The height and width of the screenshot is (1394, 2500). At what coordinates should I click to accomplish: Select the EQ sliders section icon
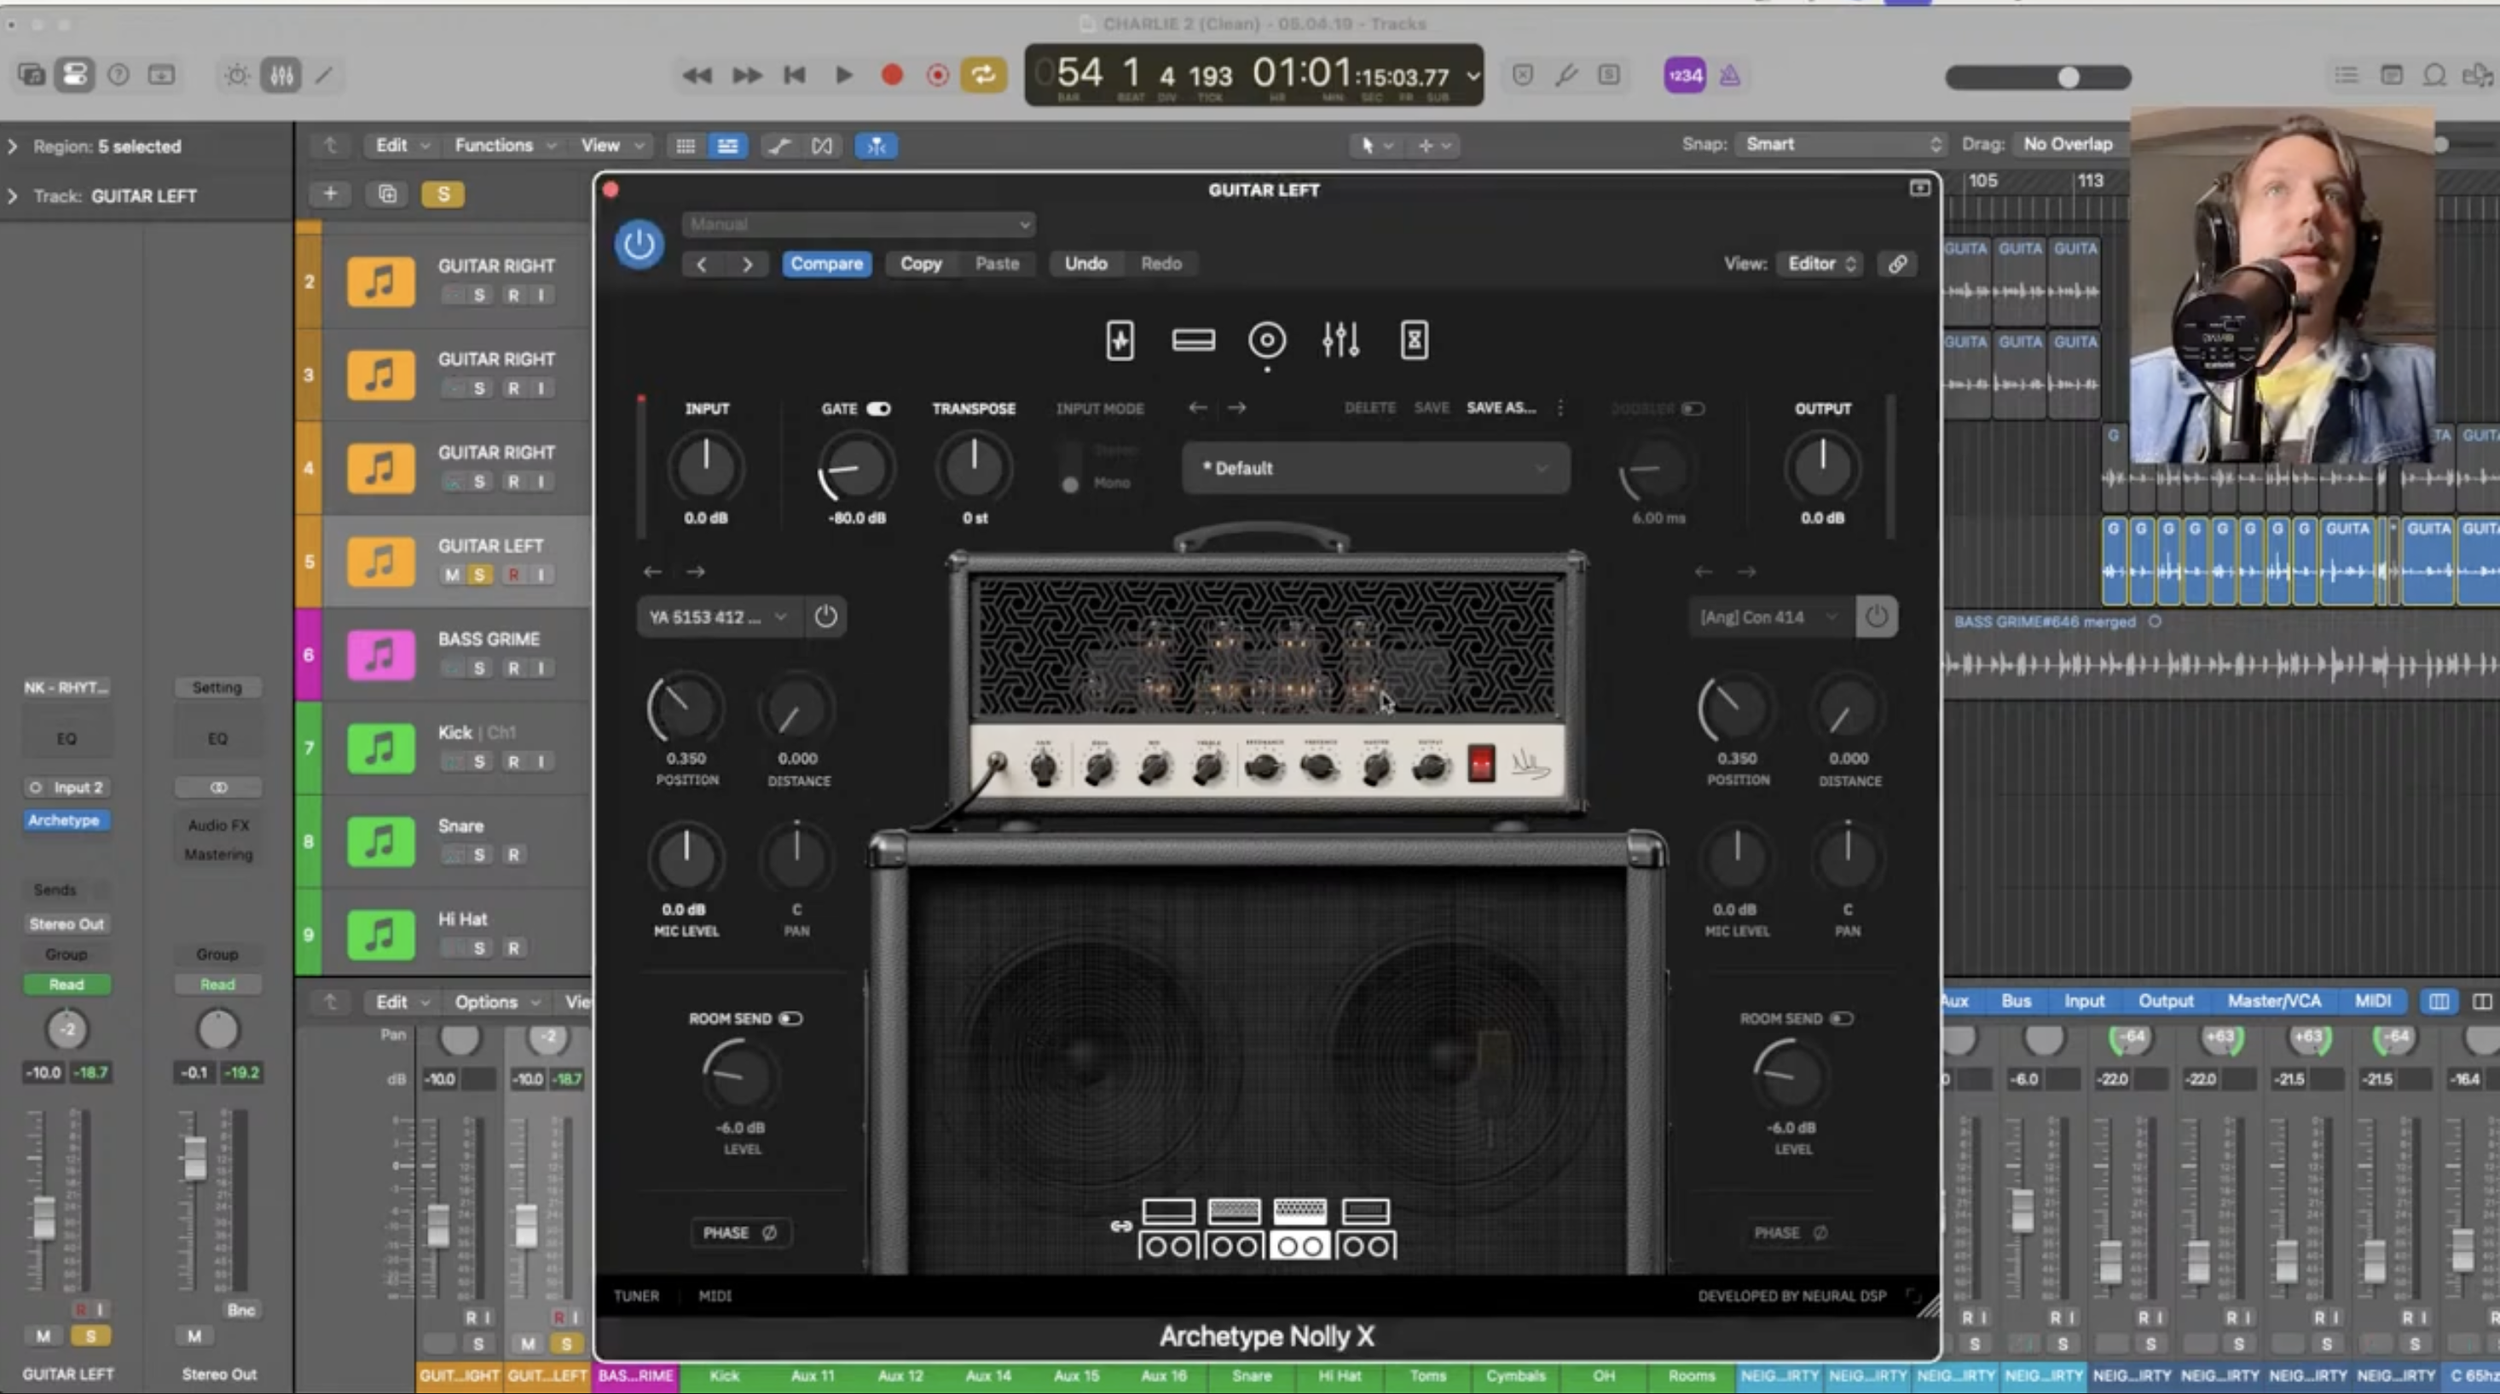coord(1340,340)
